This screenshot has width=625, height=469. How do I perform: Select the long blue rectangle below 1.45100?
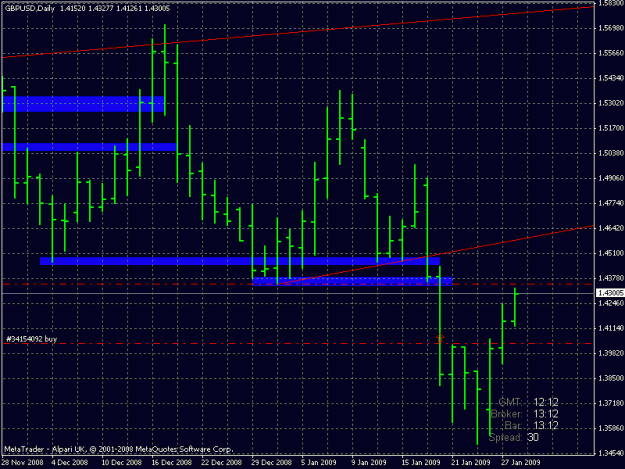[x=240, y=261]
